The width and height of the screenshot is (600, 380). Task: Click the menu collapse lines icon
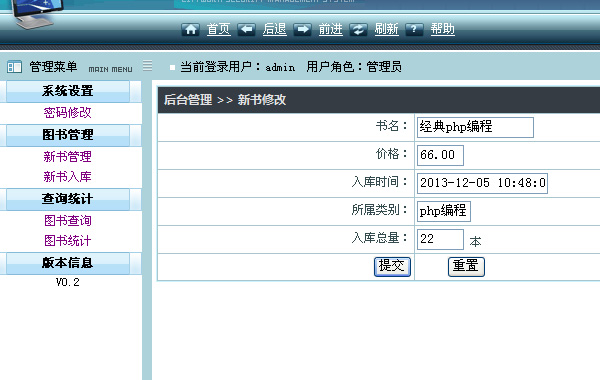[x=147, y=66]
